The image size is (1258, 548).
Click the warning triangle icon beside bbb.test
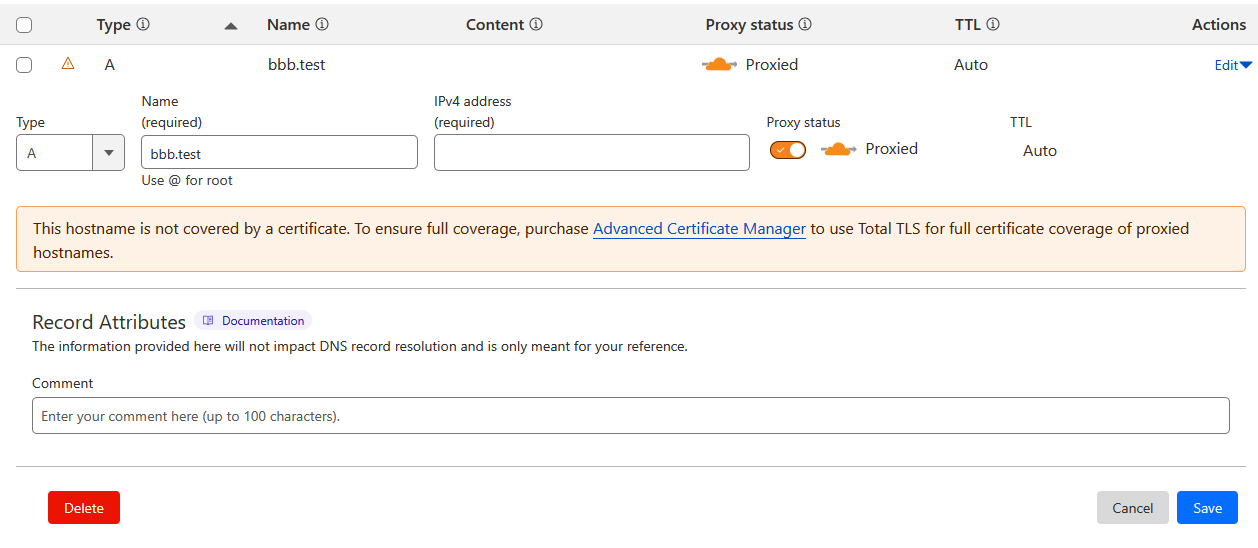coord(68,64)
